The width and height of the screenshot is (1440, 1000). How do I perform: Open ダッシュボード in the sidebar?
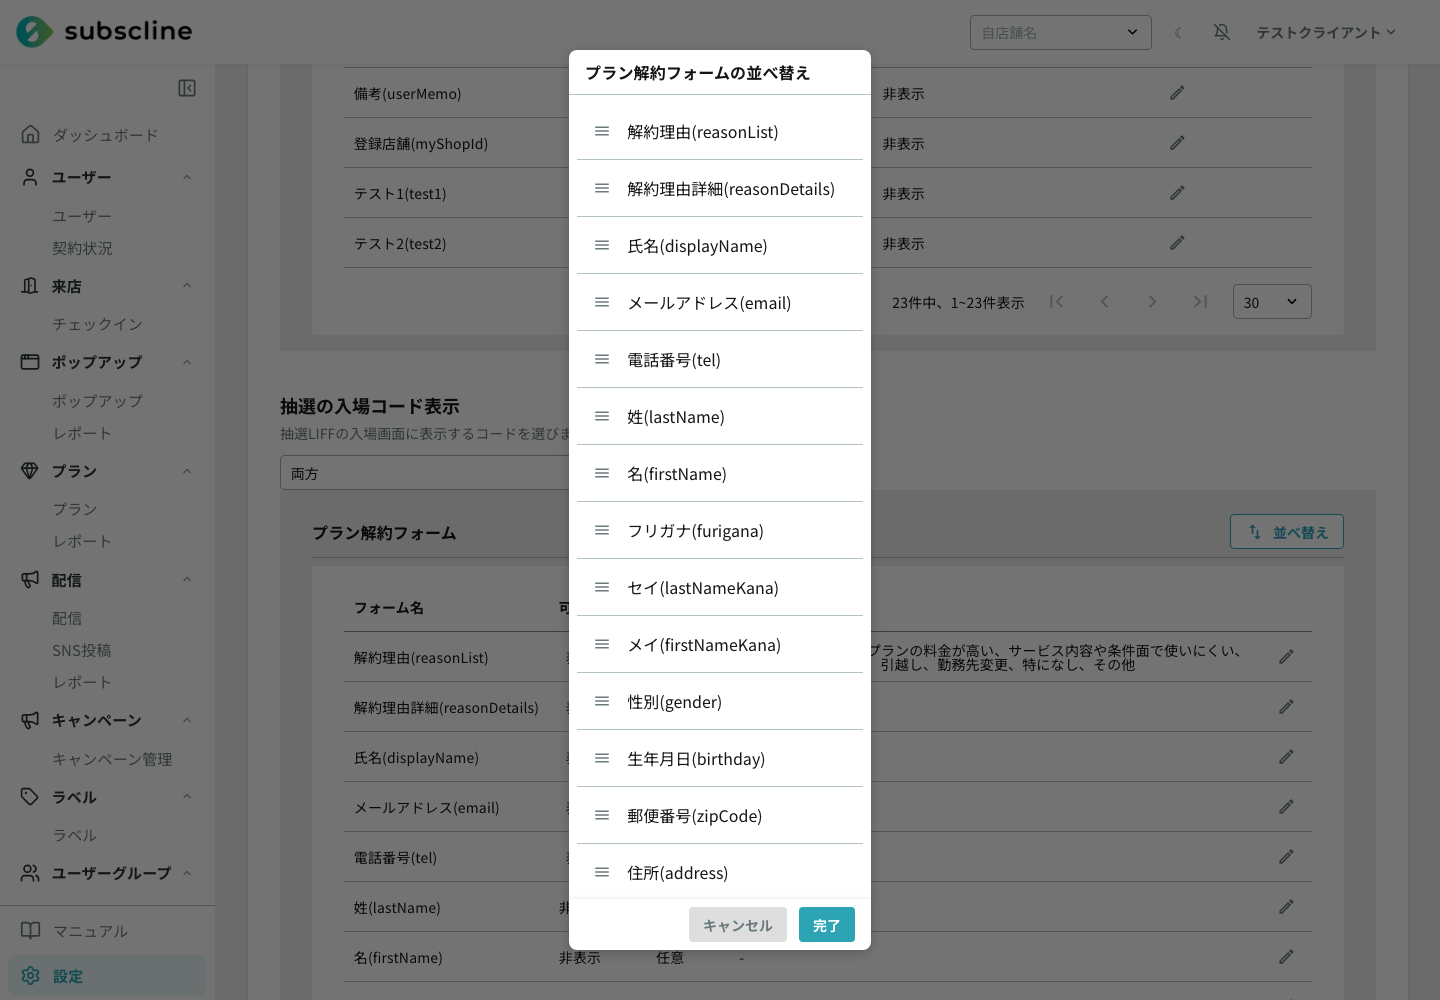(x=105, y=135)
